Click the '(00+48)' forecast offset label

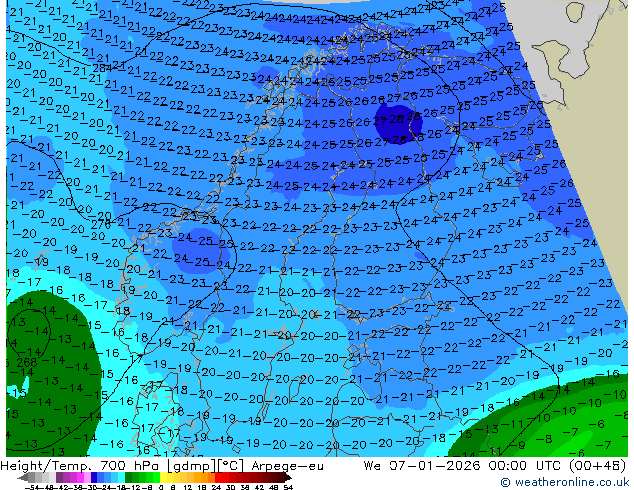tap(597, 466)
